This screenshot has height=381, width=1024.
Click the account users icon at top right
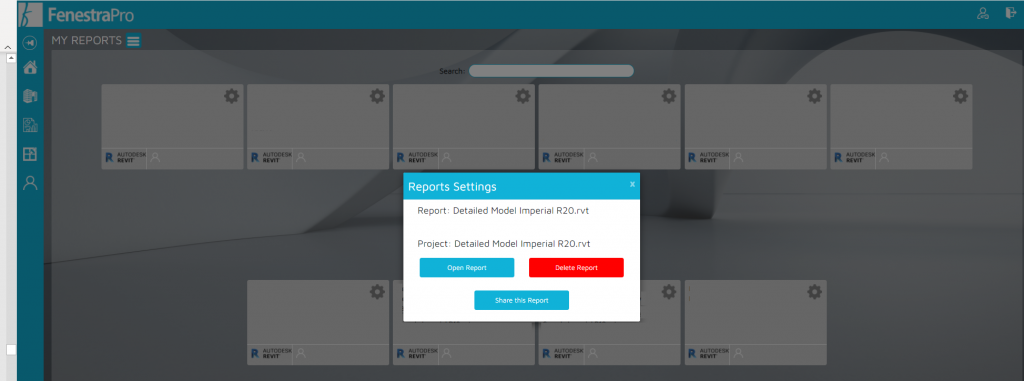[982, 14]
